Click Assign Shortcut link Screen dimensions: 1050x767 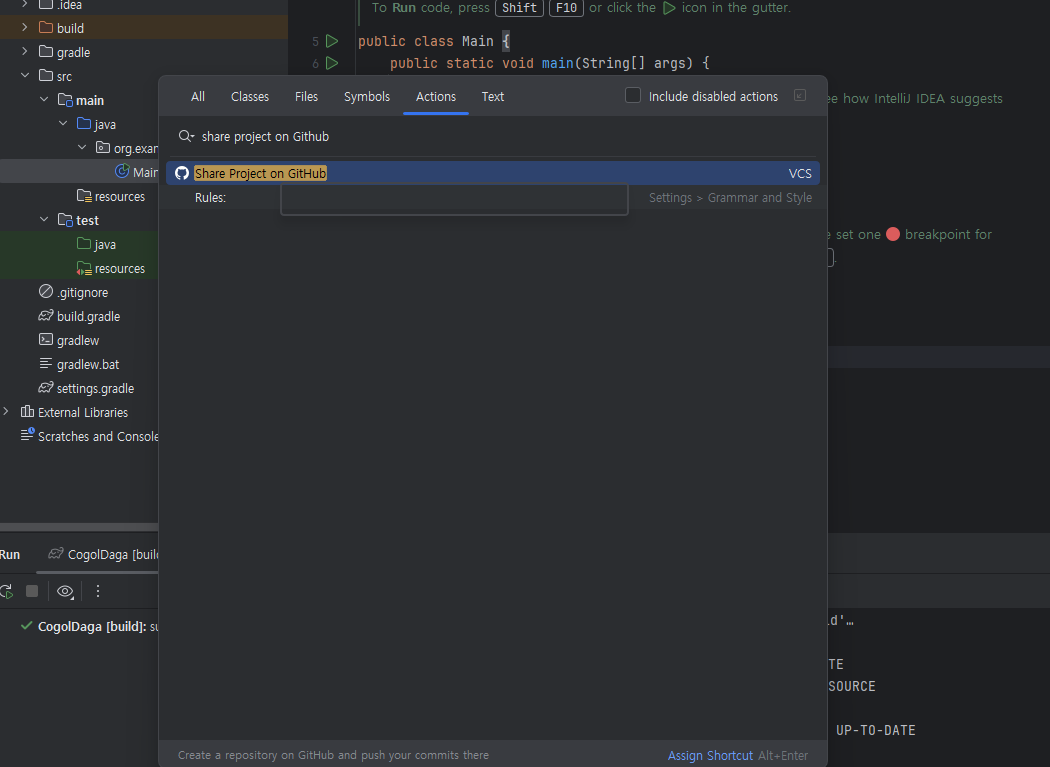(x=710, y=756)
